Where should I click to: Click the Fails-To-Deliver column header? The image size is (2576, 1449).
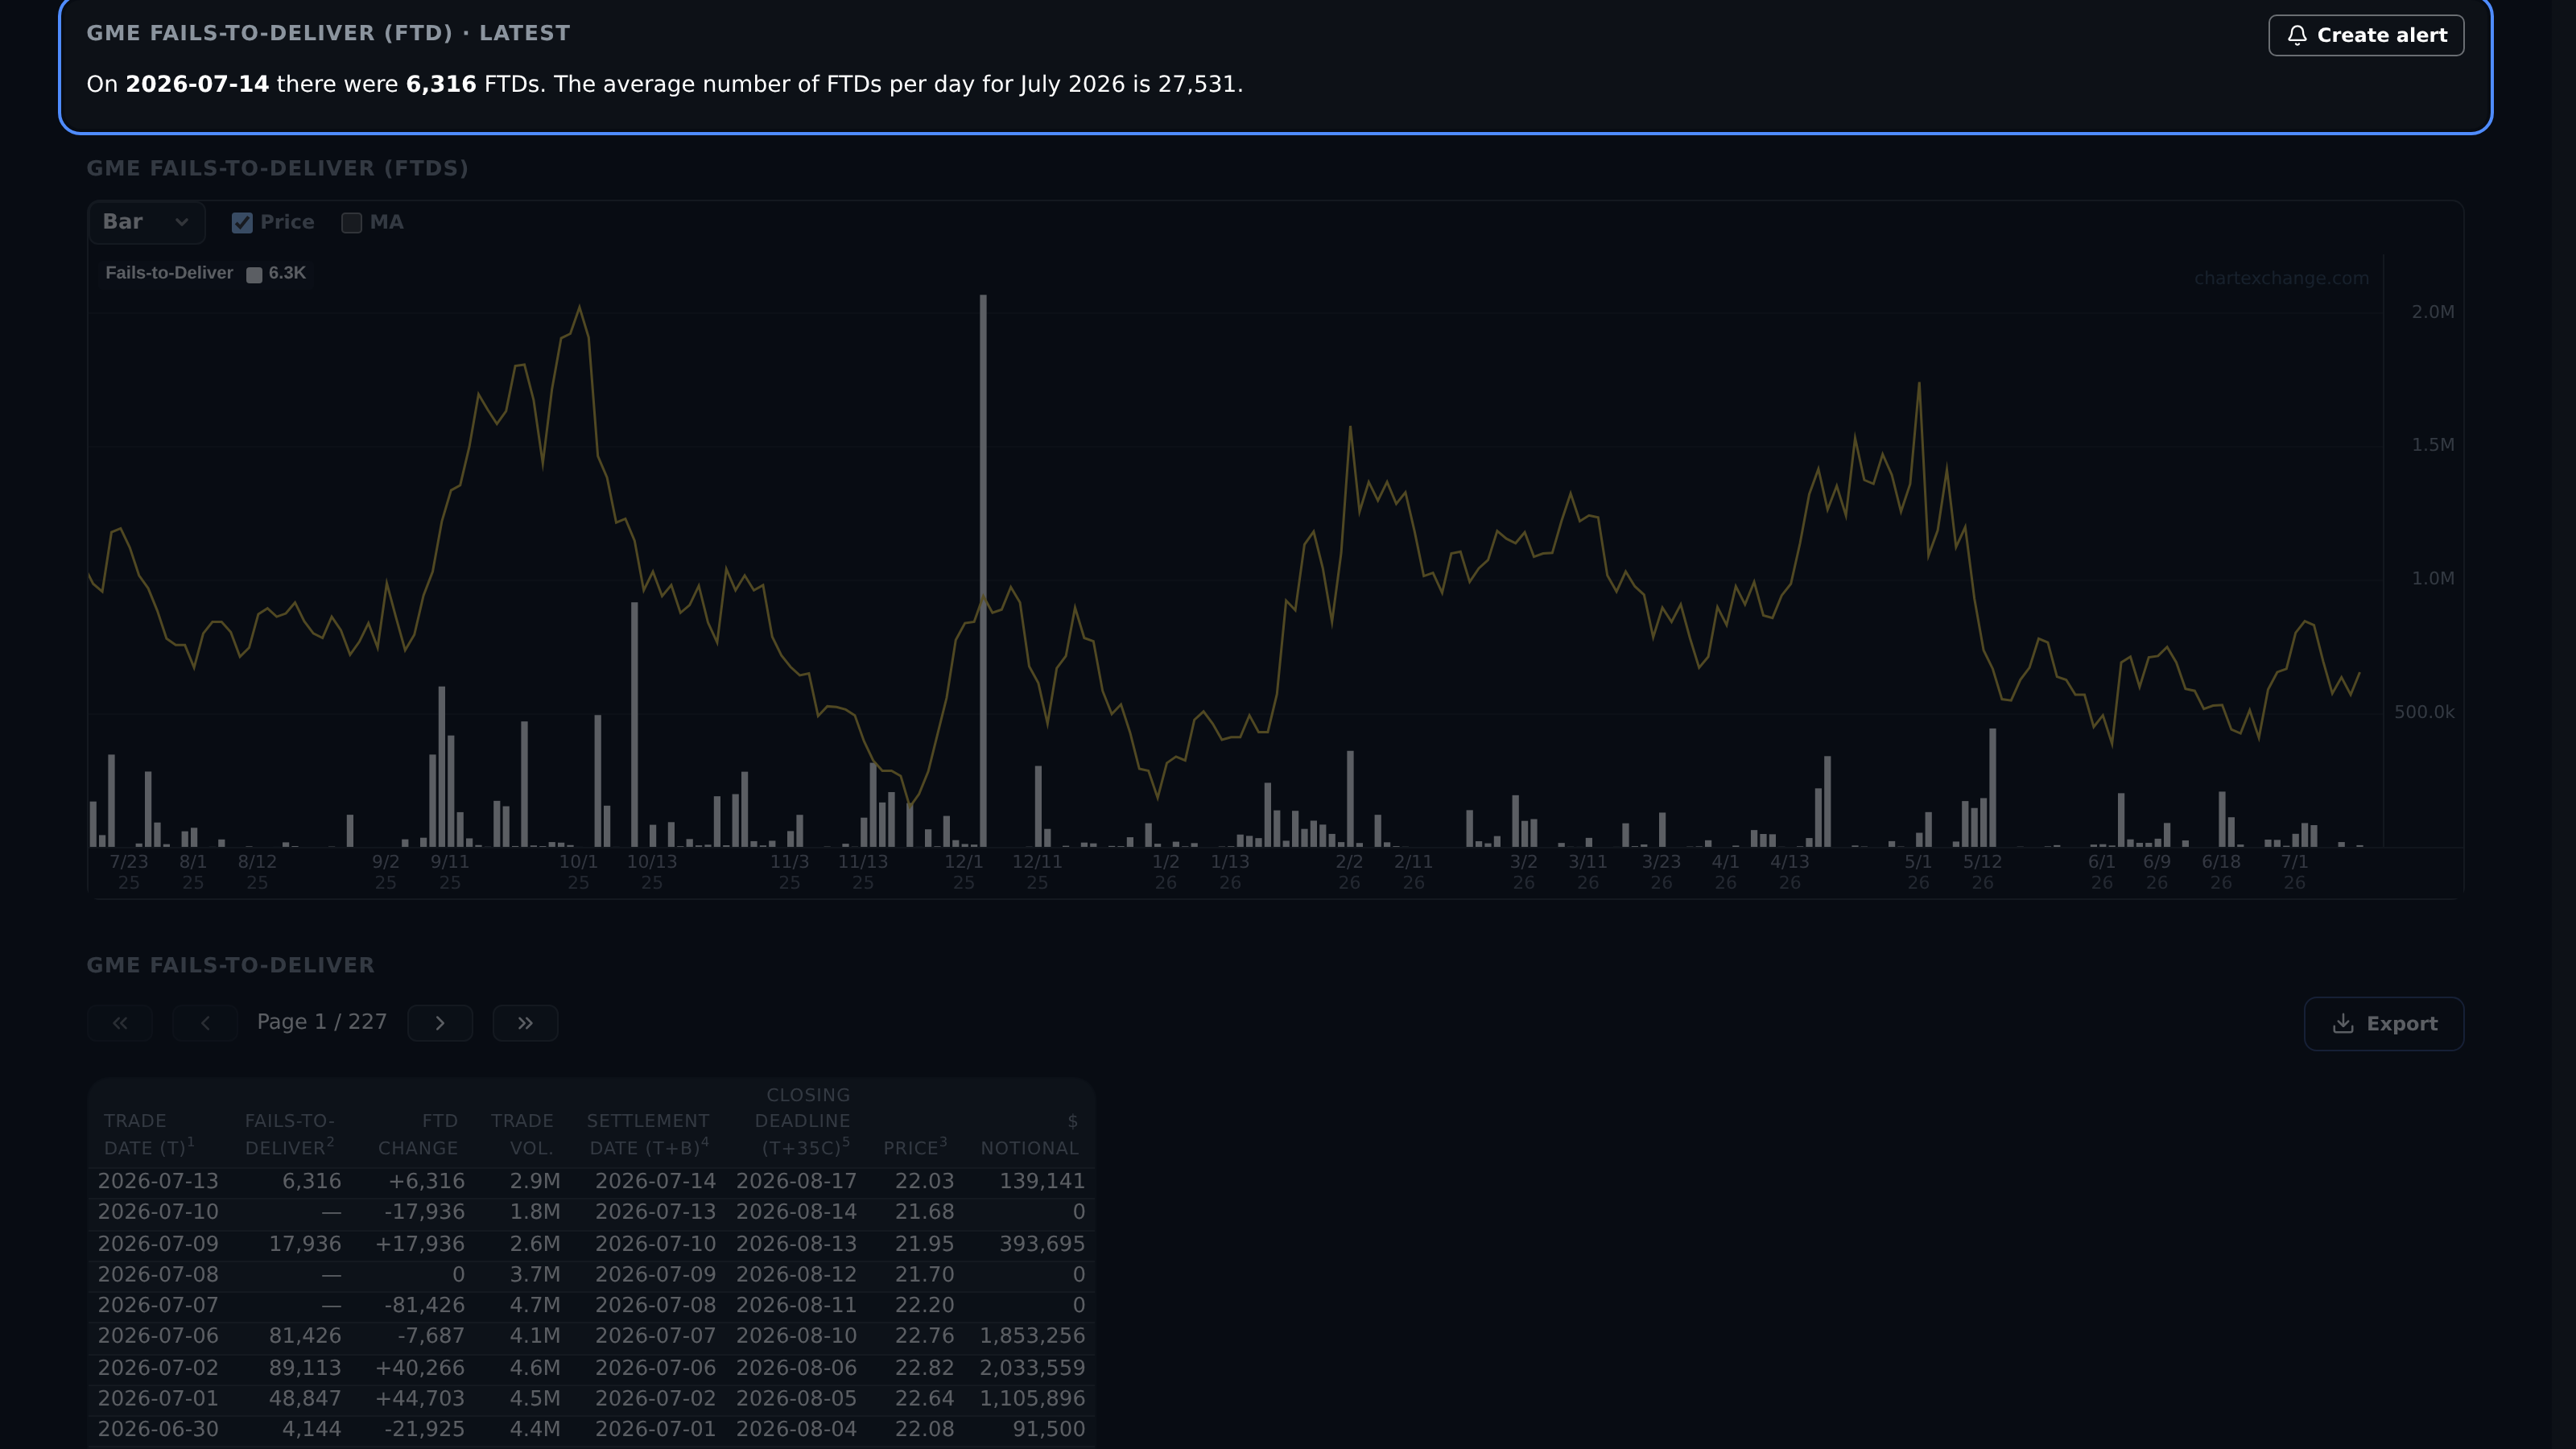[x=289, y=1134]
